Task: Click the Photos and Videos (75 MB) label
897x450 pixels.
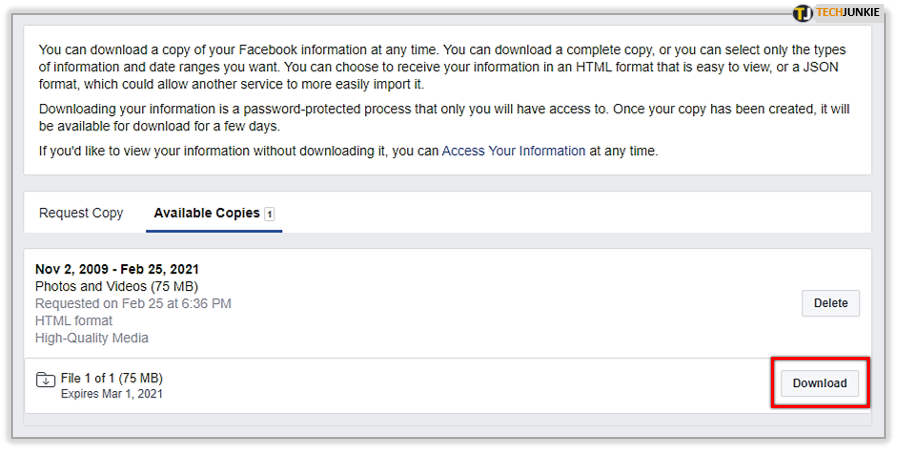Action: pyautogui.click(x=115, y=286)
